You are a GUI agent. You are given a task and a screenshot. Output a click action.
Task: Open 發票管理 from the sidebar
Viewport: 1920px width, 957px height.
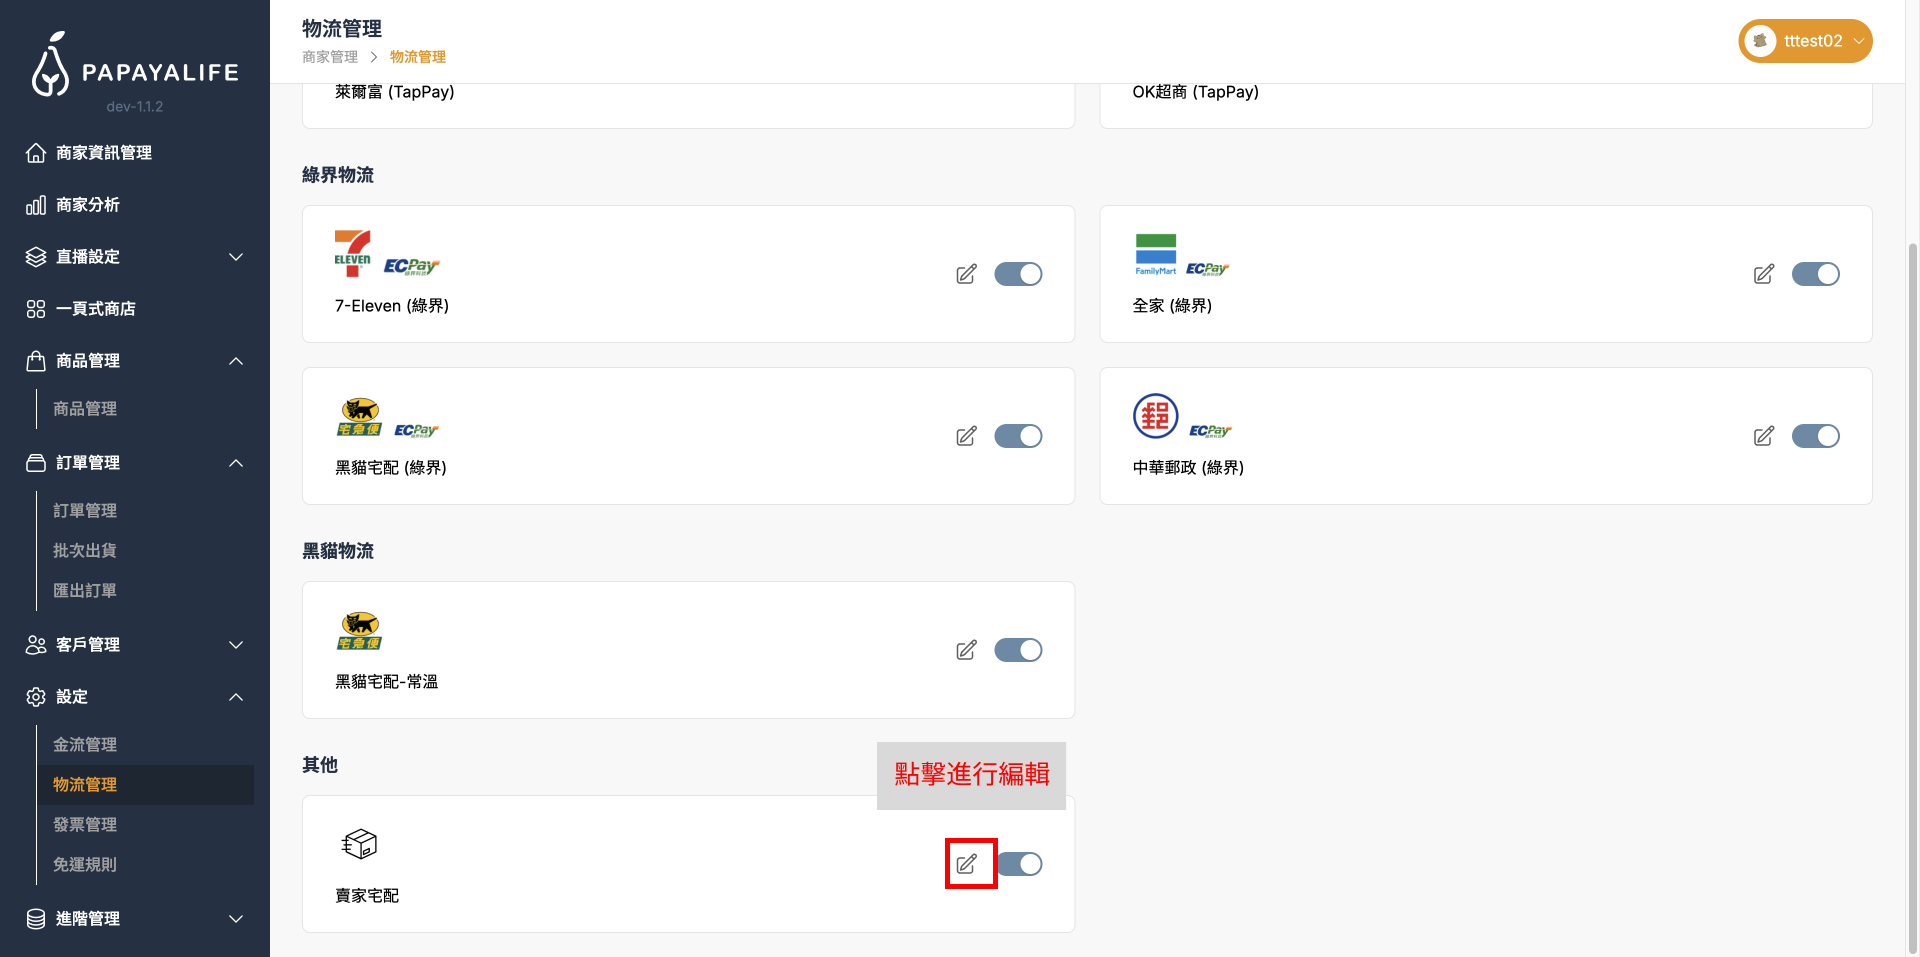point(84,824)
